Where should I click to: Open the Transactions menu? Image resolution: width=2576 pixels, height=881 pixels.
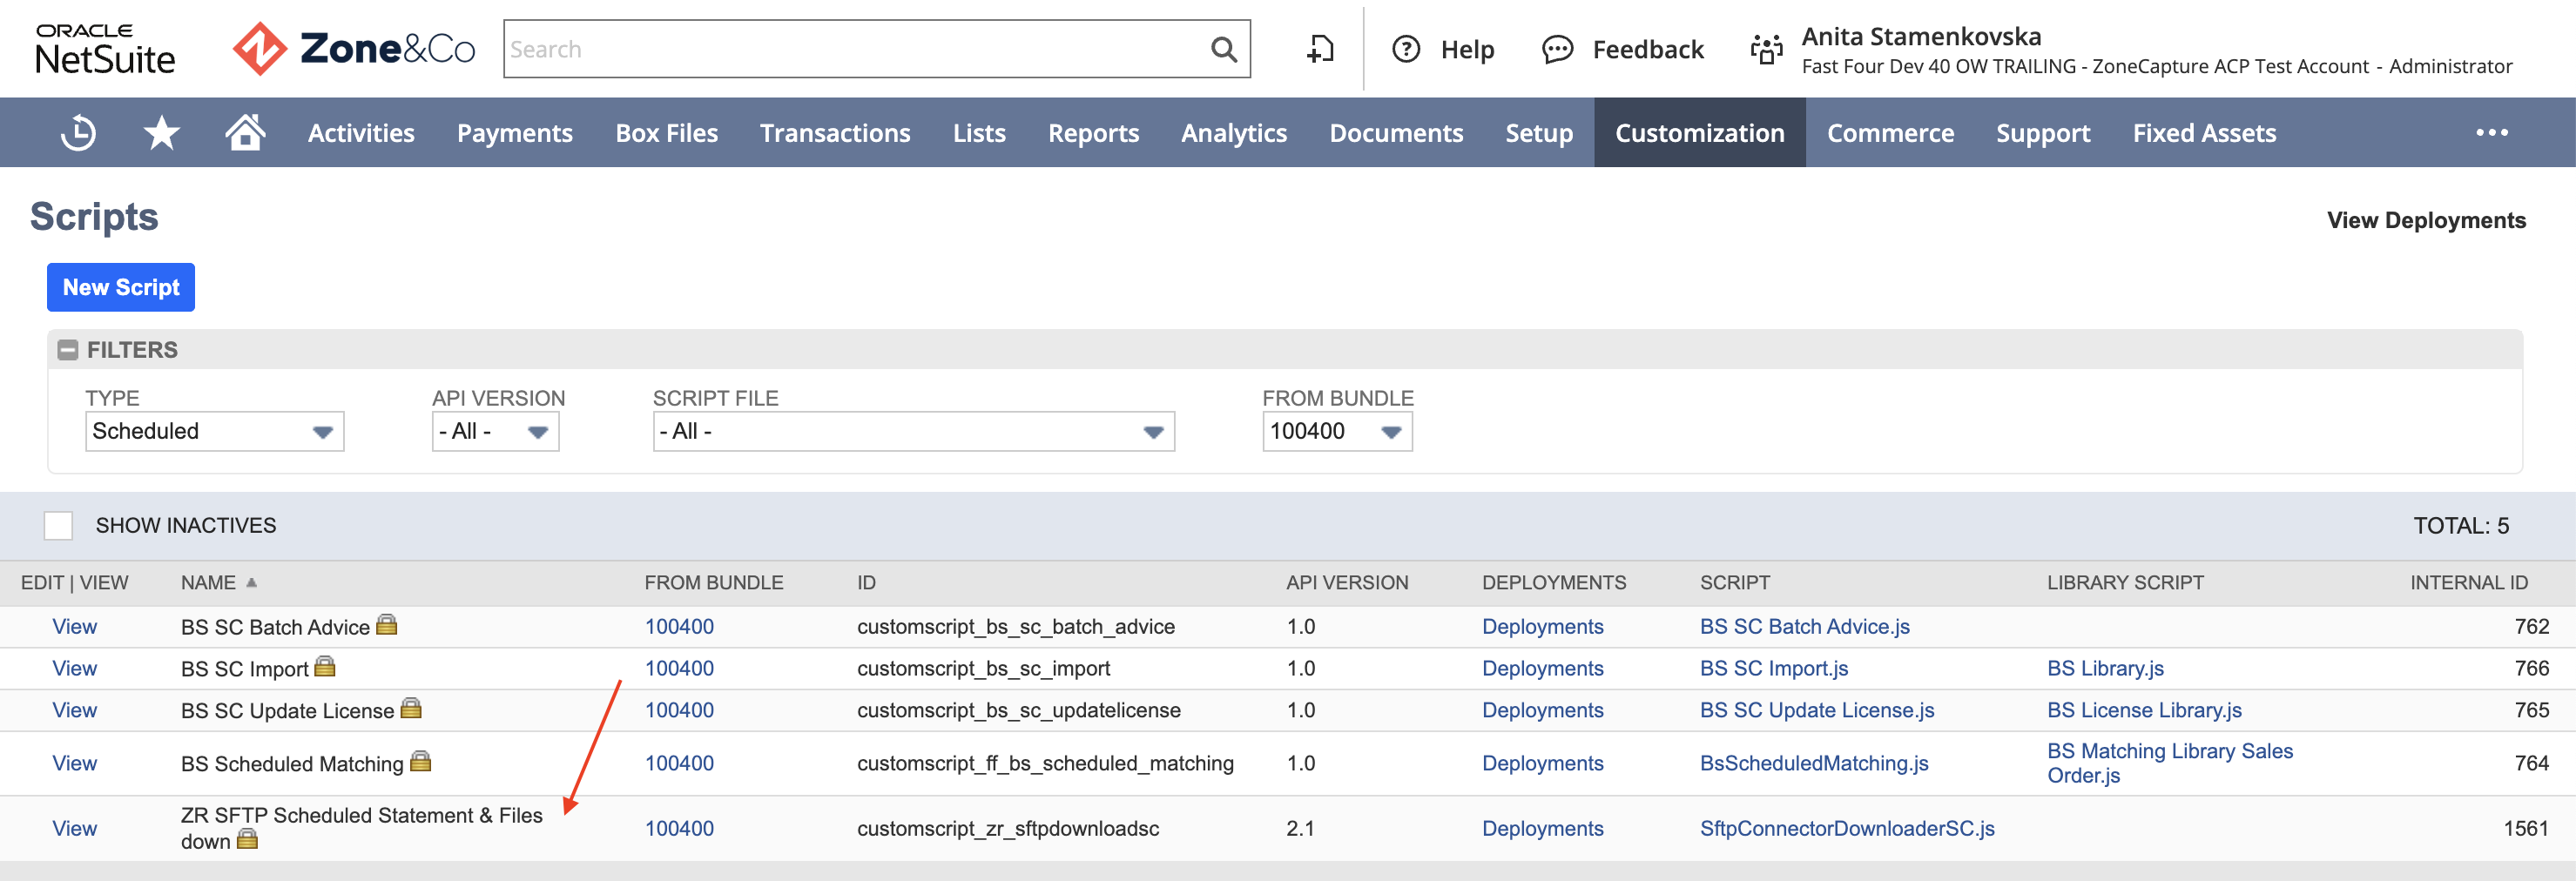pos(835,132)
